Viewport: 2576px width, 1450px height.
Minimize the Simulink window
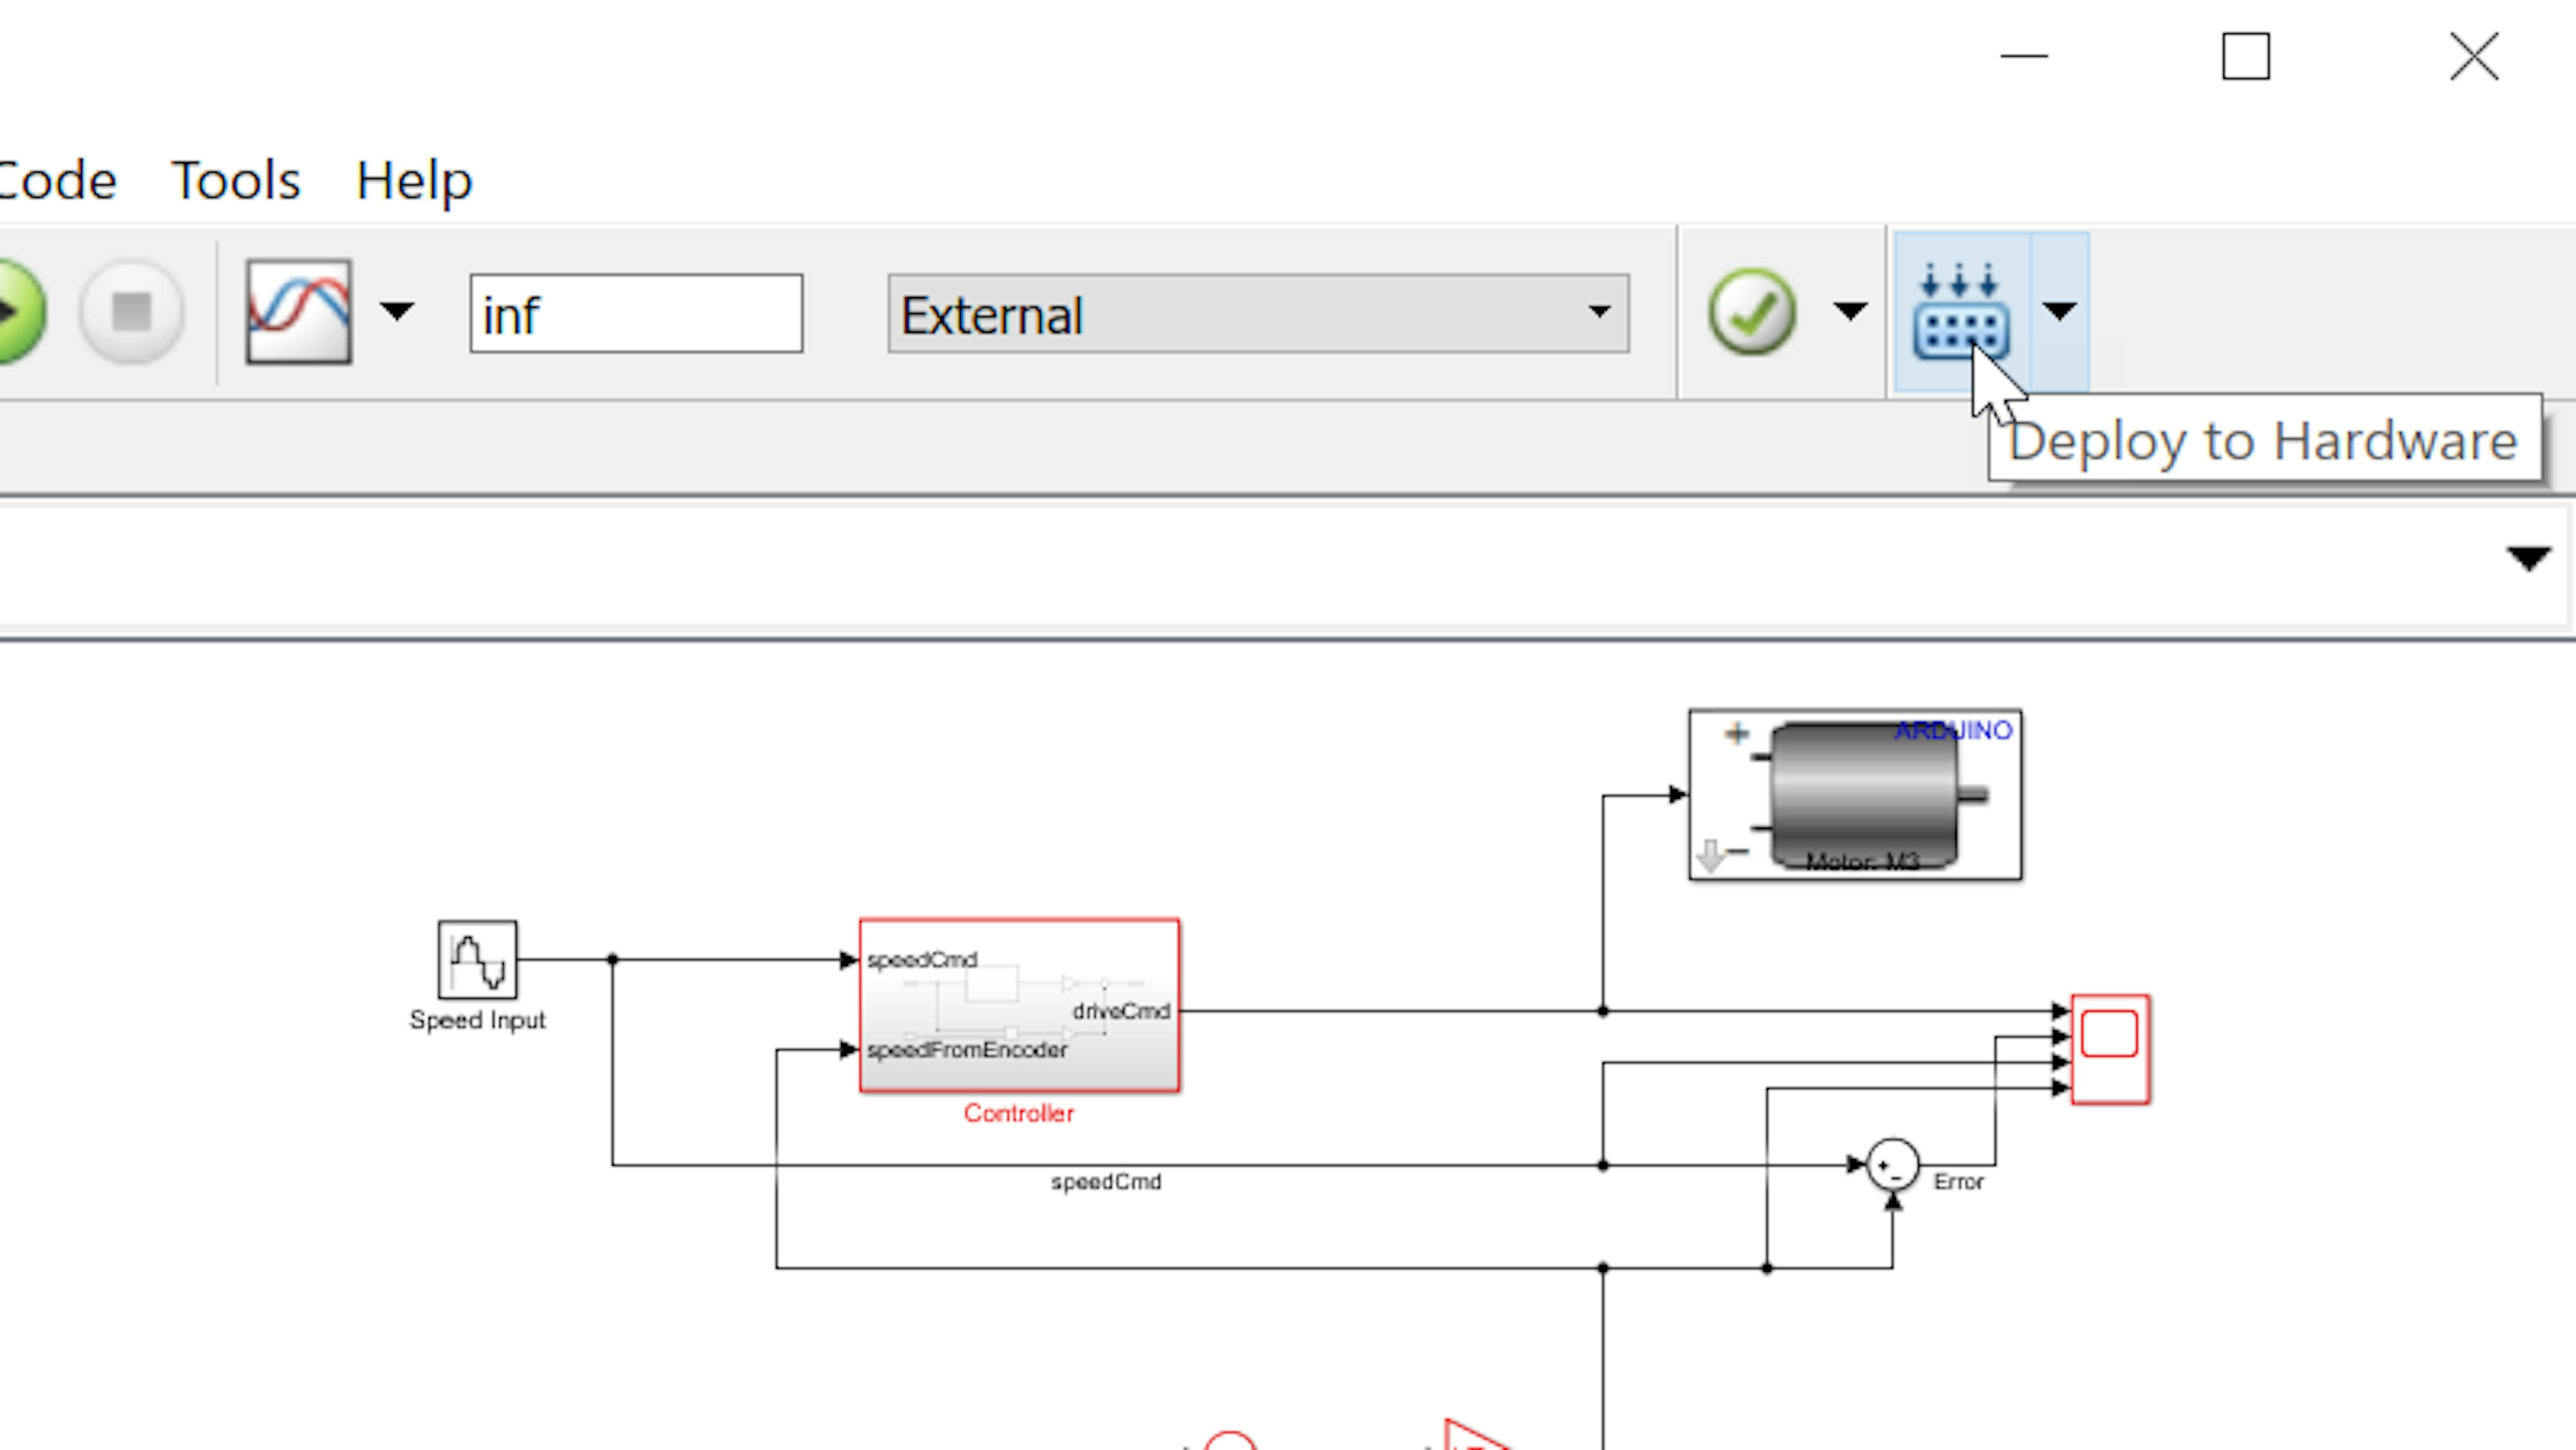(x=2024, y=56)
